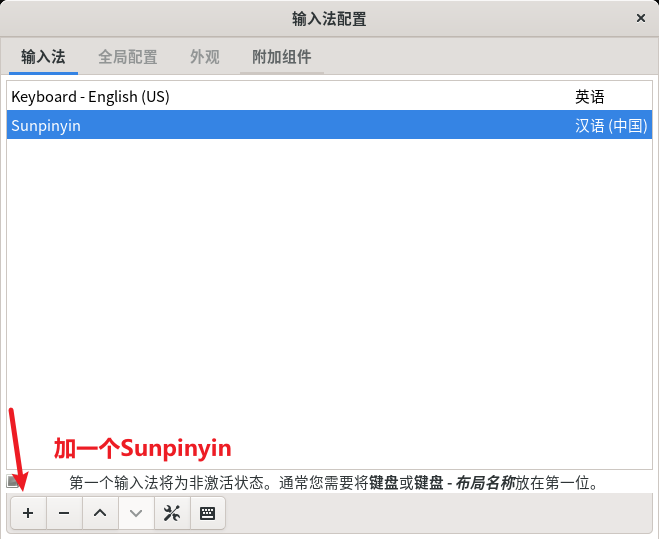Open the 全局配置 tab
This screenshot has width=659, height=539.
coord(128,57)
